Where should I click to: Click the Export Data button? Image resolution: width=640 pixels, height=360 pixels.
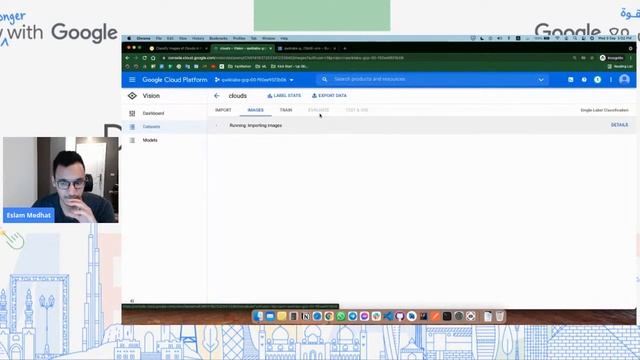[329, 96]
